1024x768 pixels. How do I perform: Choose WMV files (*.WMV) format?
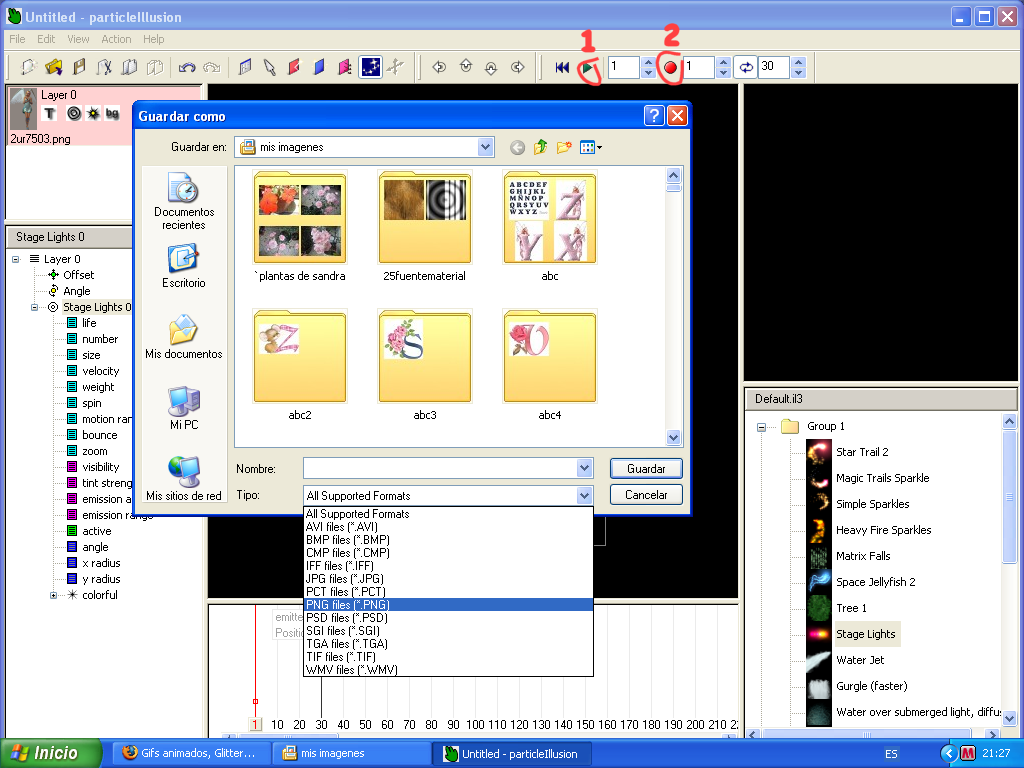pyautogui.click(x=449, y=669)
